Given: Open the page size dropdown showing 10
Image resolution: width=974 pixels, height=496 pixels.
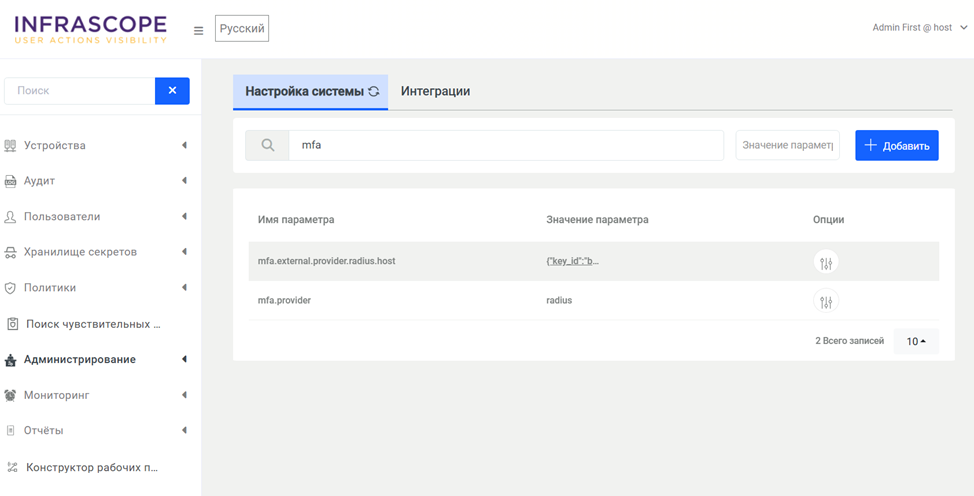Looking at the screenshot, I should tap(915, 341).
